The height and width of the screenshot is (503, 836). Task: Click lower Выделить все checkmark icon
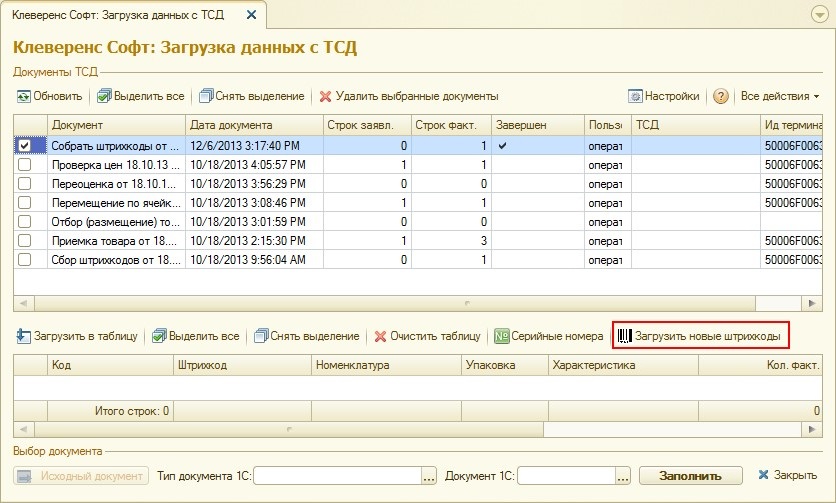[159, 336]
